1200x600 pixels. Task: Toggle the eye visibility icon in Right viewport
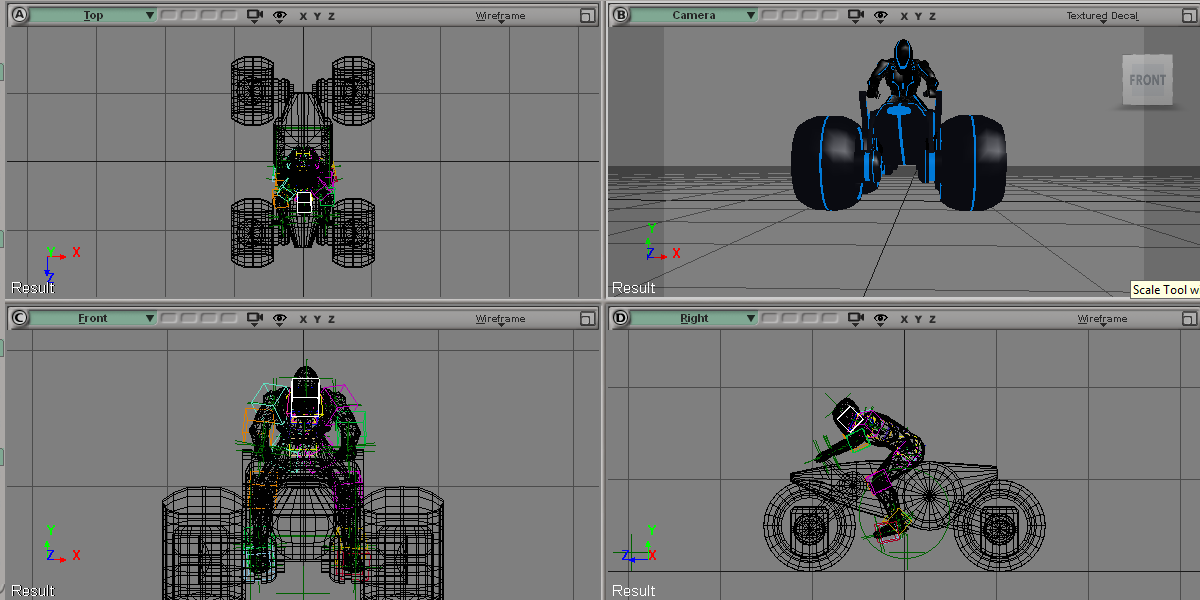[x=881, y=319]
